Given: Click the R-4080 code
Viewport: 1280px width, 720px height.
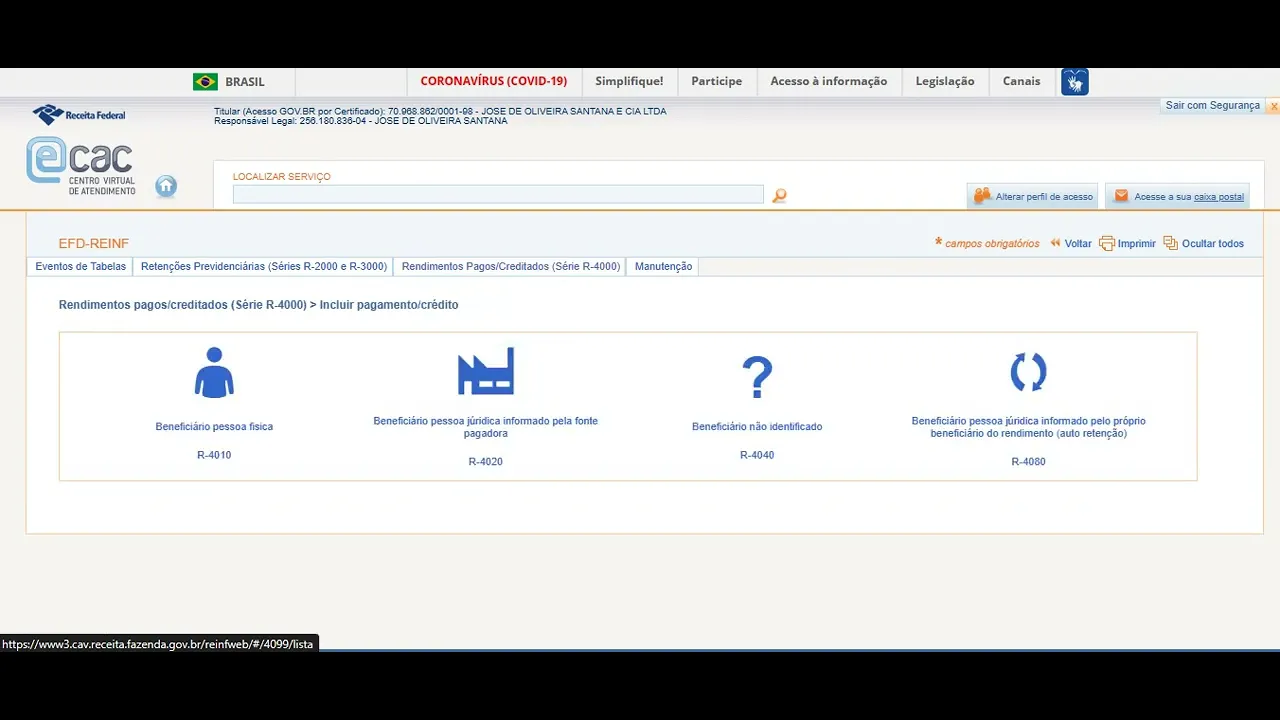Looking at the screenshot, I should pyautogui.click(x=1028, y=462).
